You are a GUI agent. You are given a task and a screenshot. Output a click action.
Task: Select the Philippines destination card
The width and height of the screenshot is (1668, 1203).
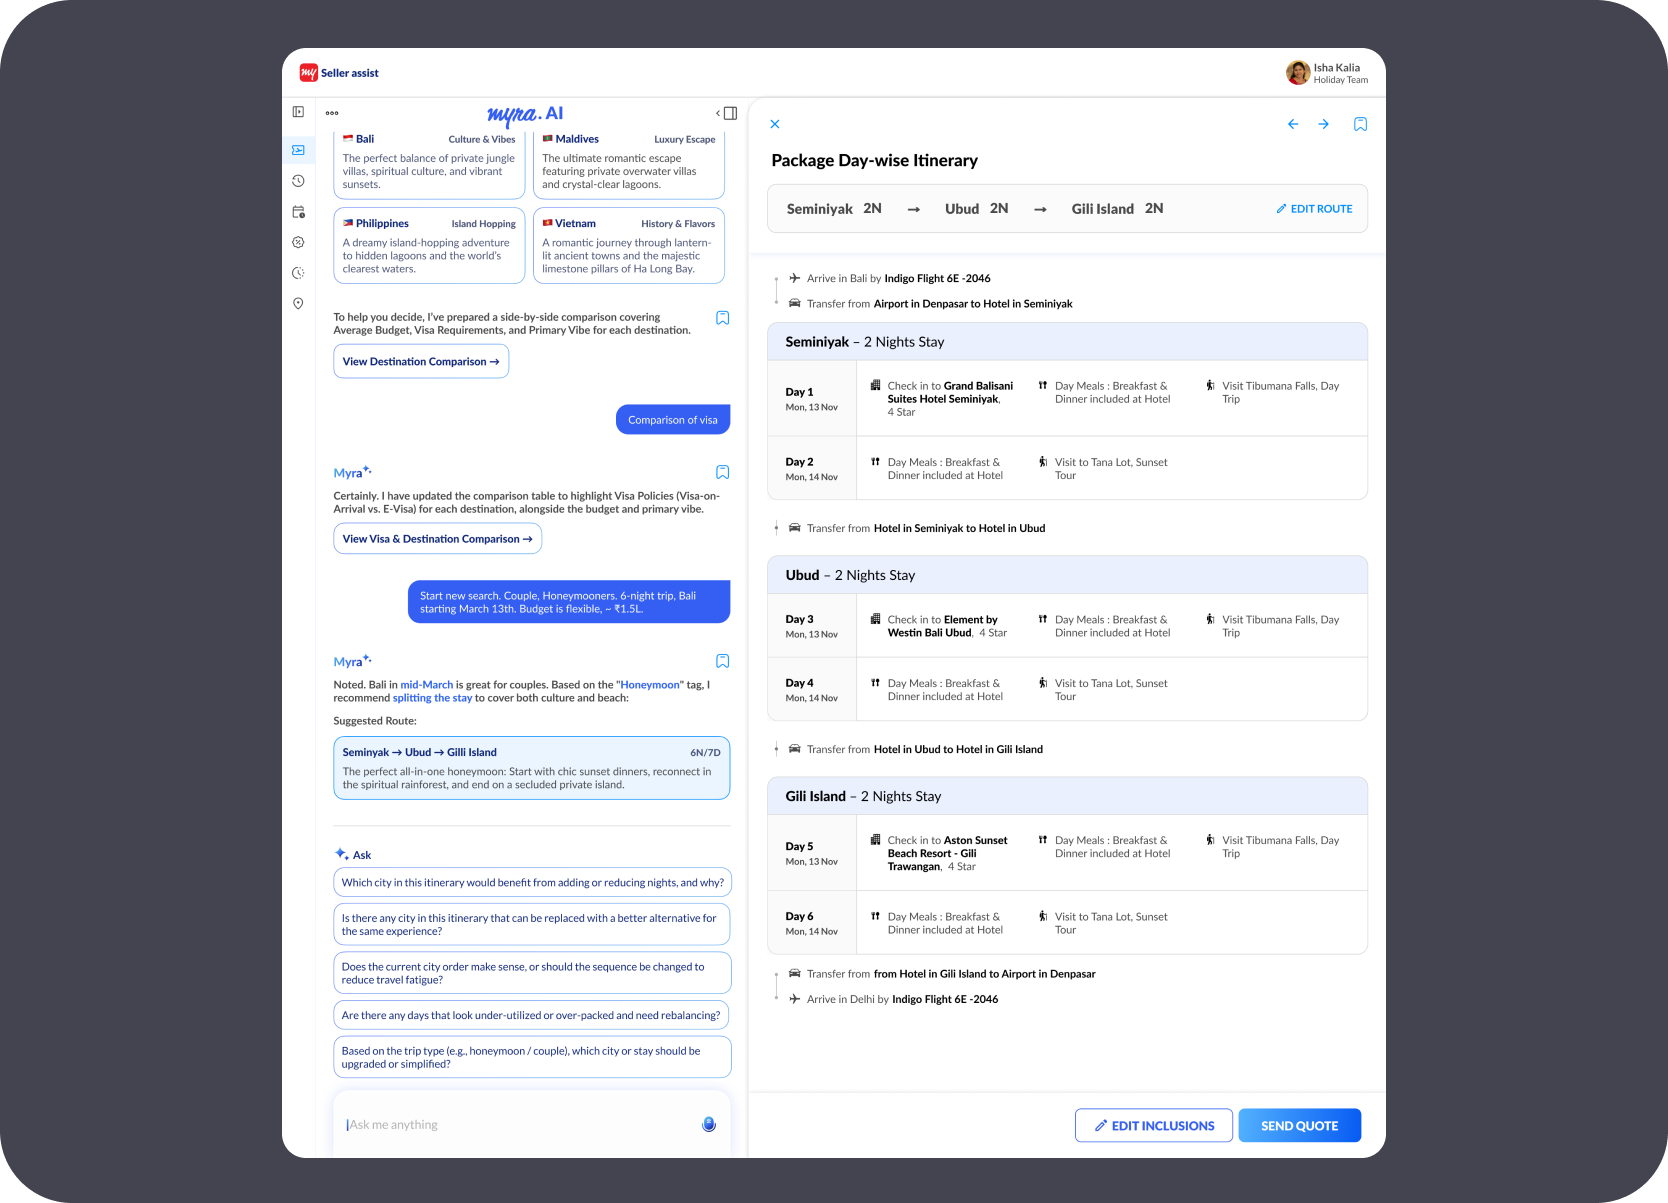(429, 246)
